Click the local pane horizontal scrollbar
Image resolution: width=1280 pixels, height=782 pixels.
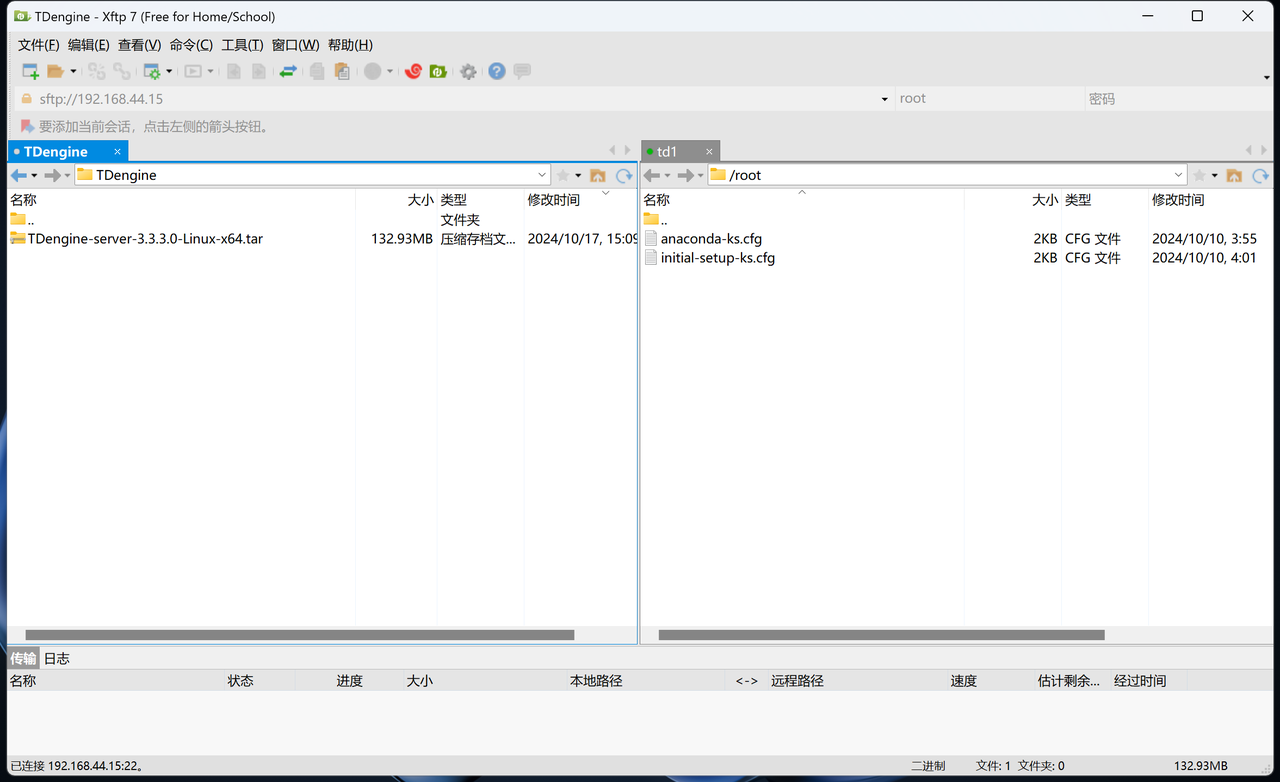[300, 635]
